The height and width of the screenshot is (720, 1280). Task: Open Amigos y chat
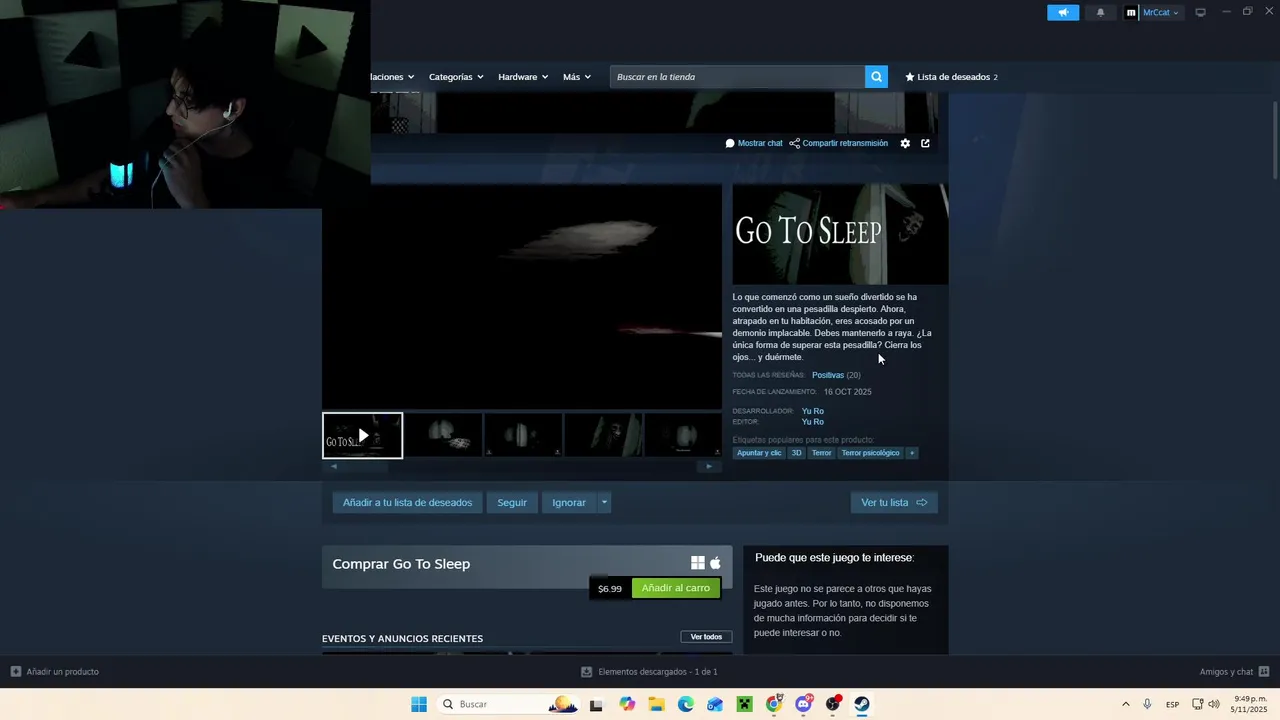tap(1234, 672)
